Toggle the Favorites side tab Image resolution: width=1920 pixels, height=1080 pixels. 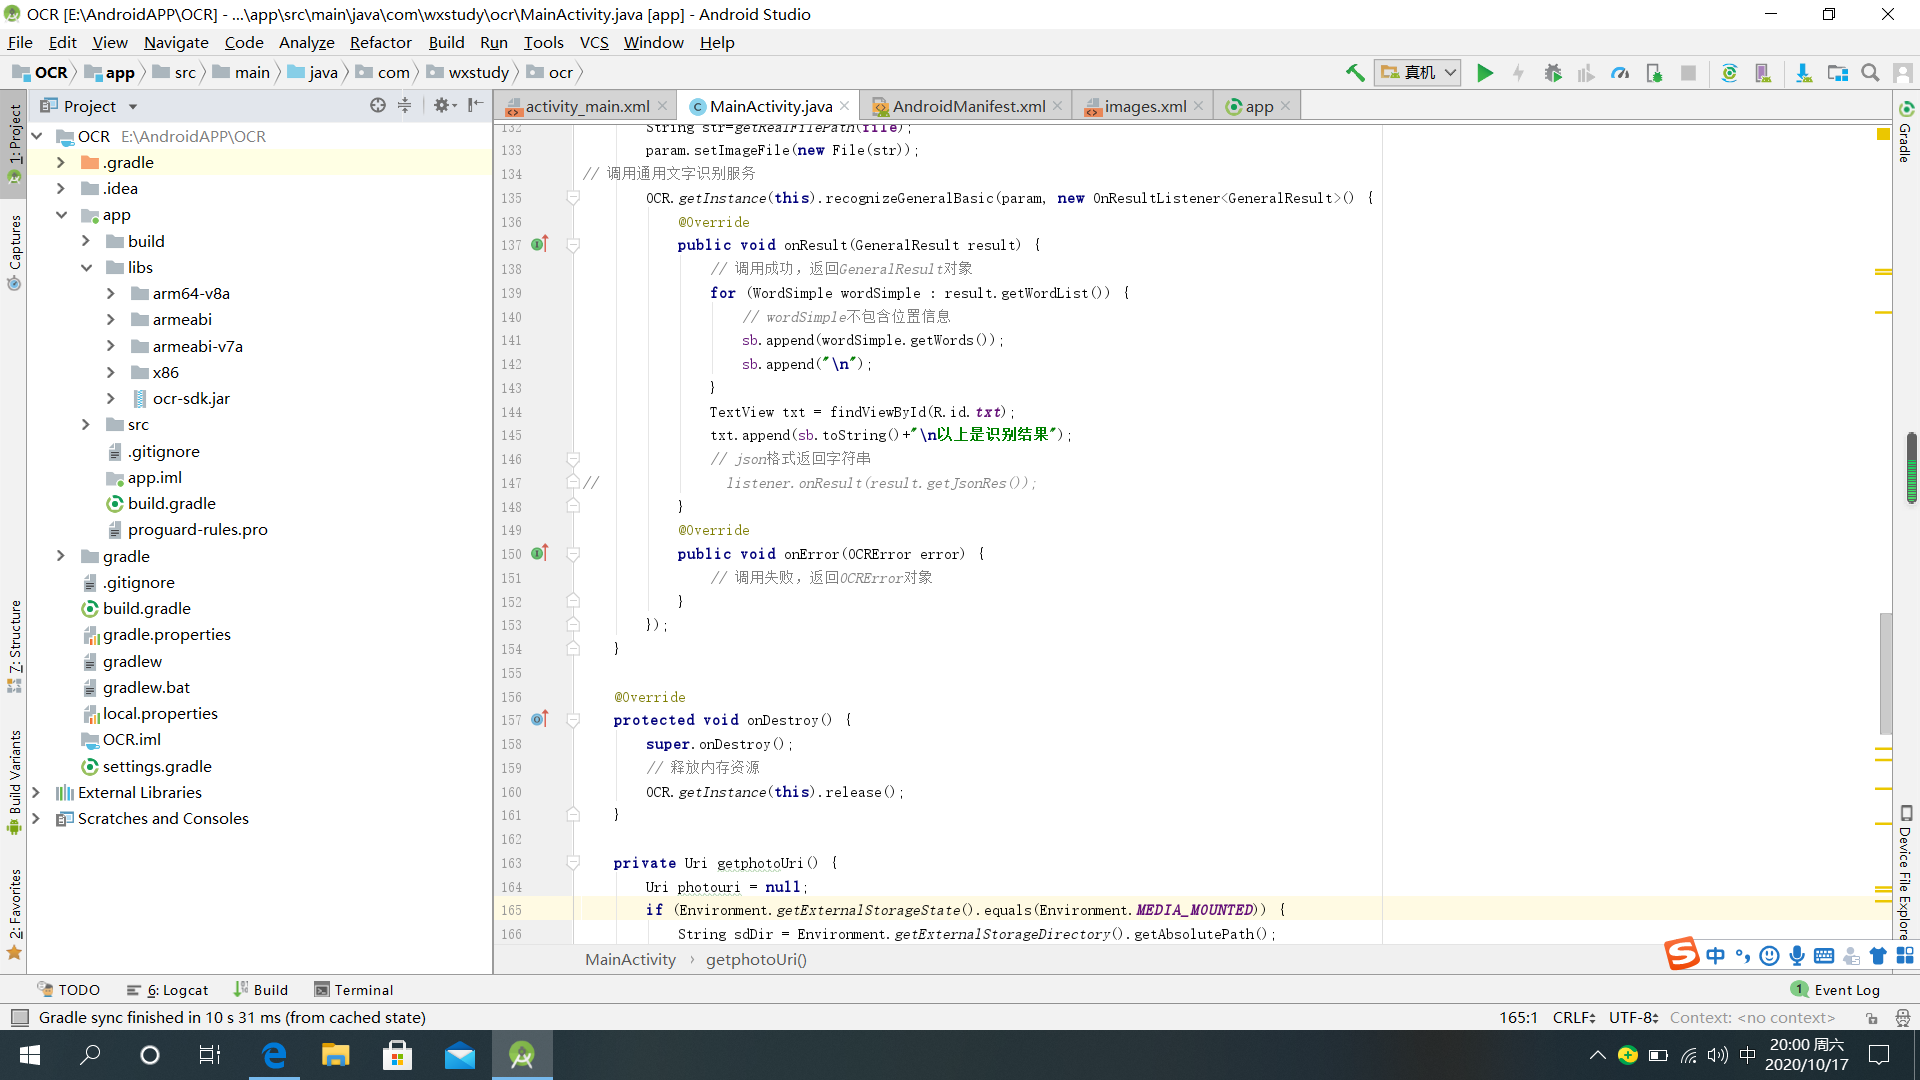point(14,913)
